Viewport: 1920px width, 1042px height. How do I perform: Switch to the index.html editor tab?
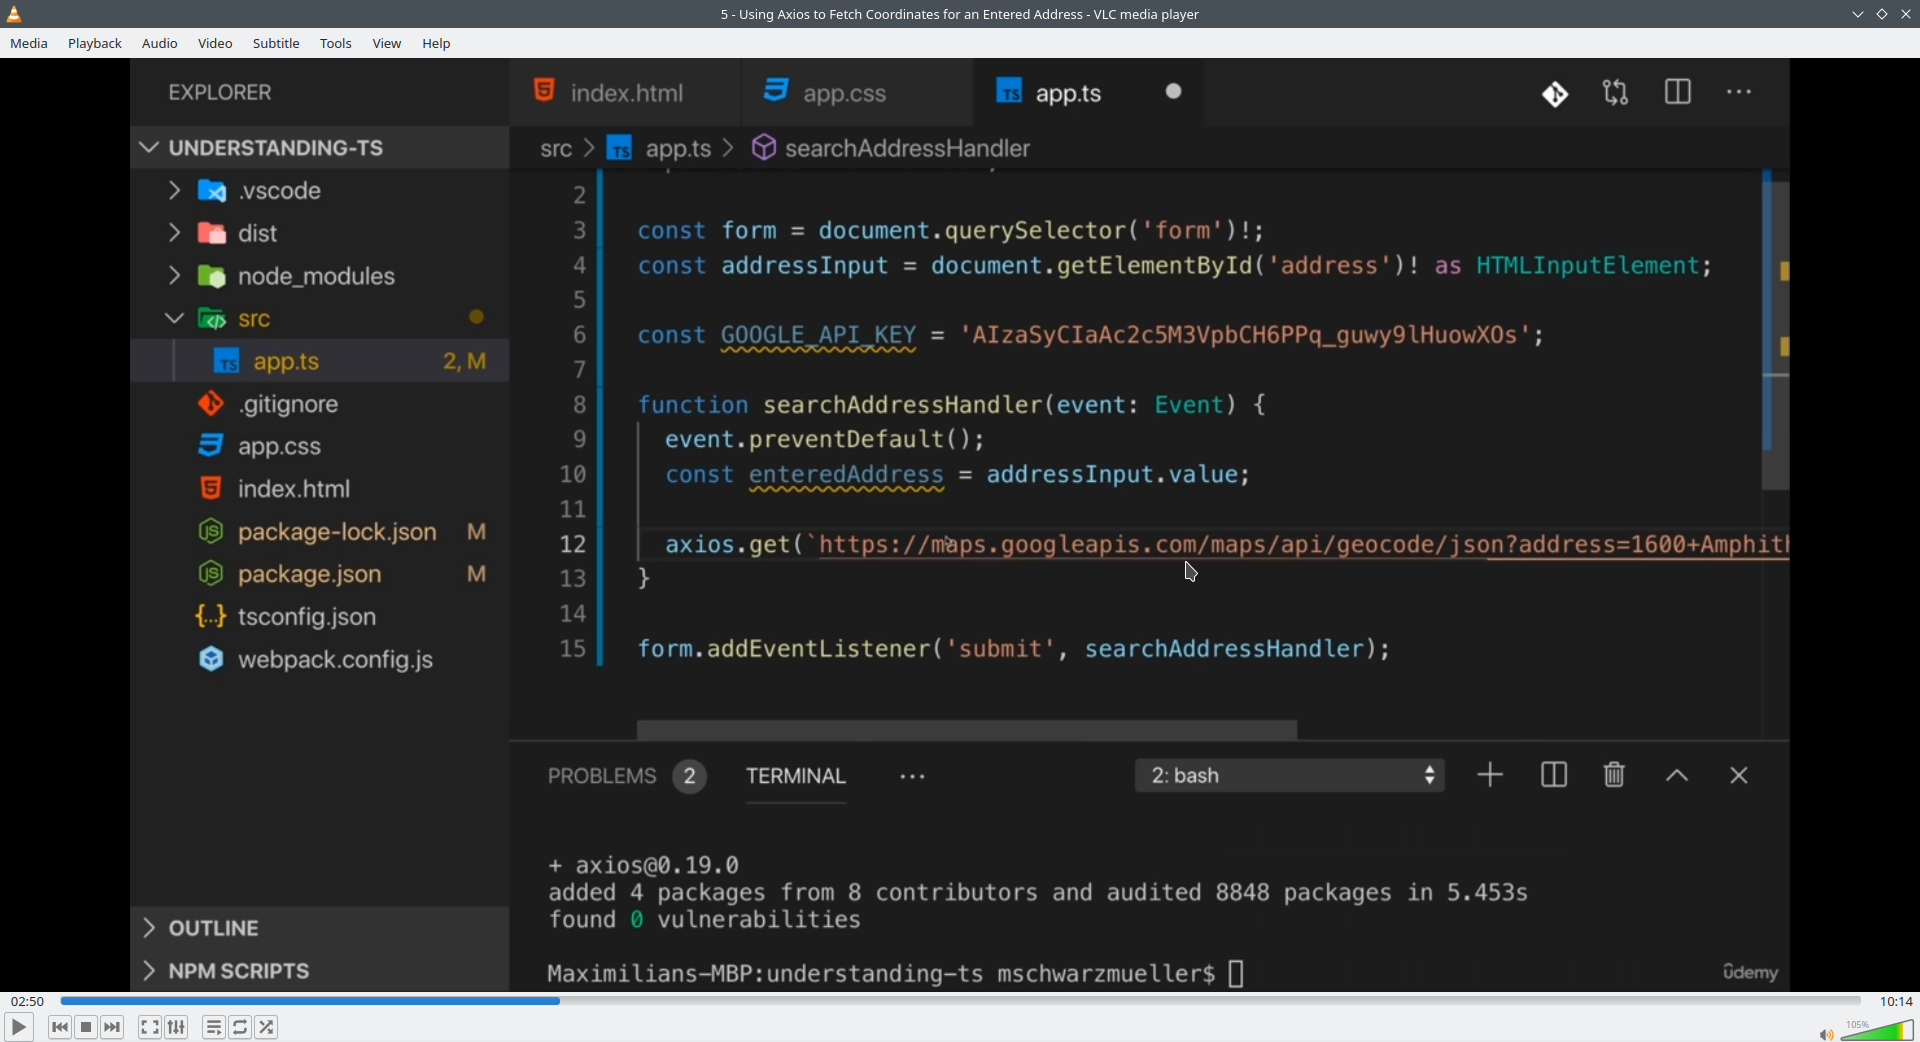pyautogui.click(x=625, y=93)
